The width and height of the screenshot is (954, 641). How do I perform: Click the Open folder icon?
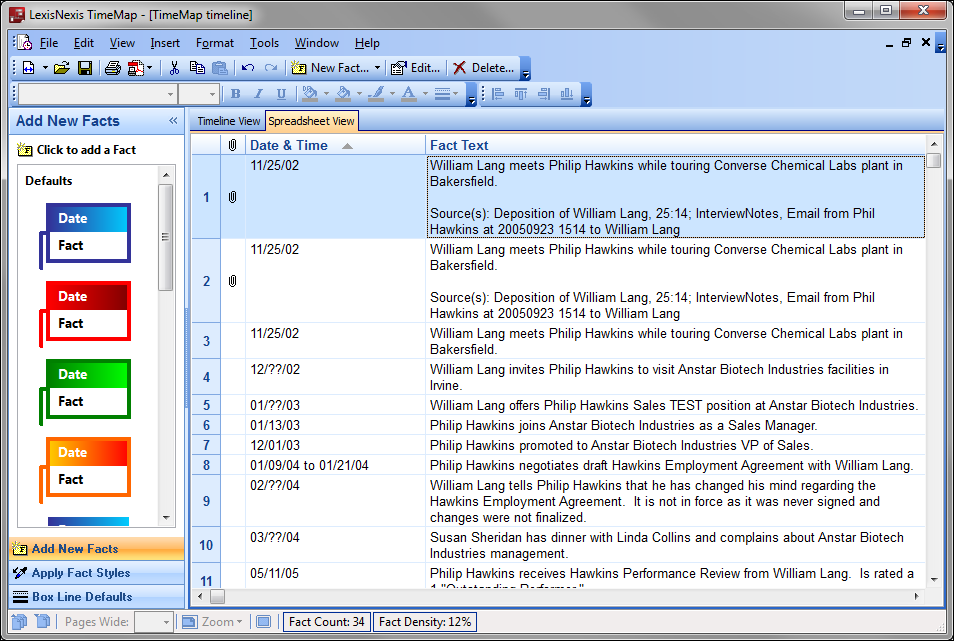click(x=61, y=68)
